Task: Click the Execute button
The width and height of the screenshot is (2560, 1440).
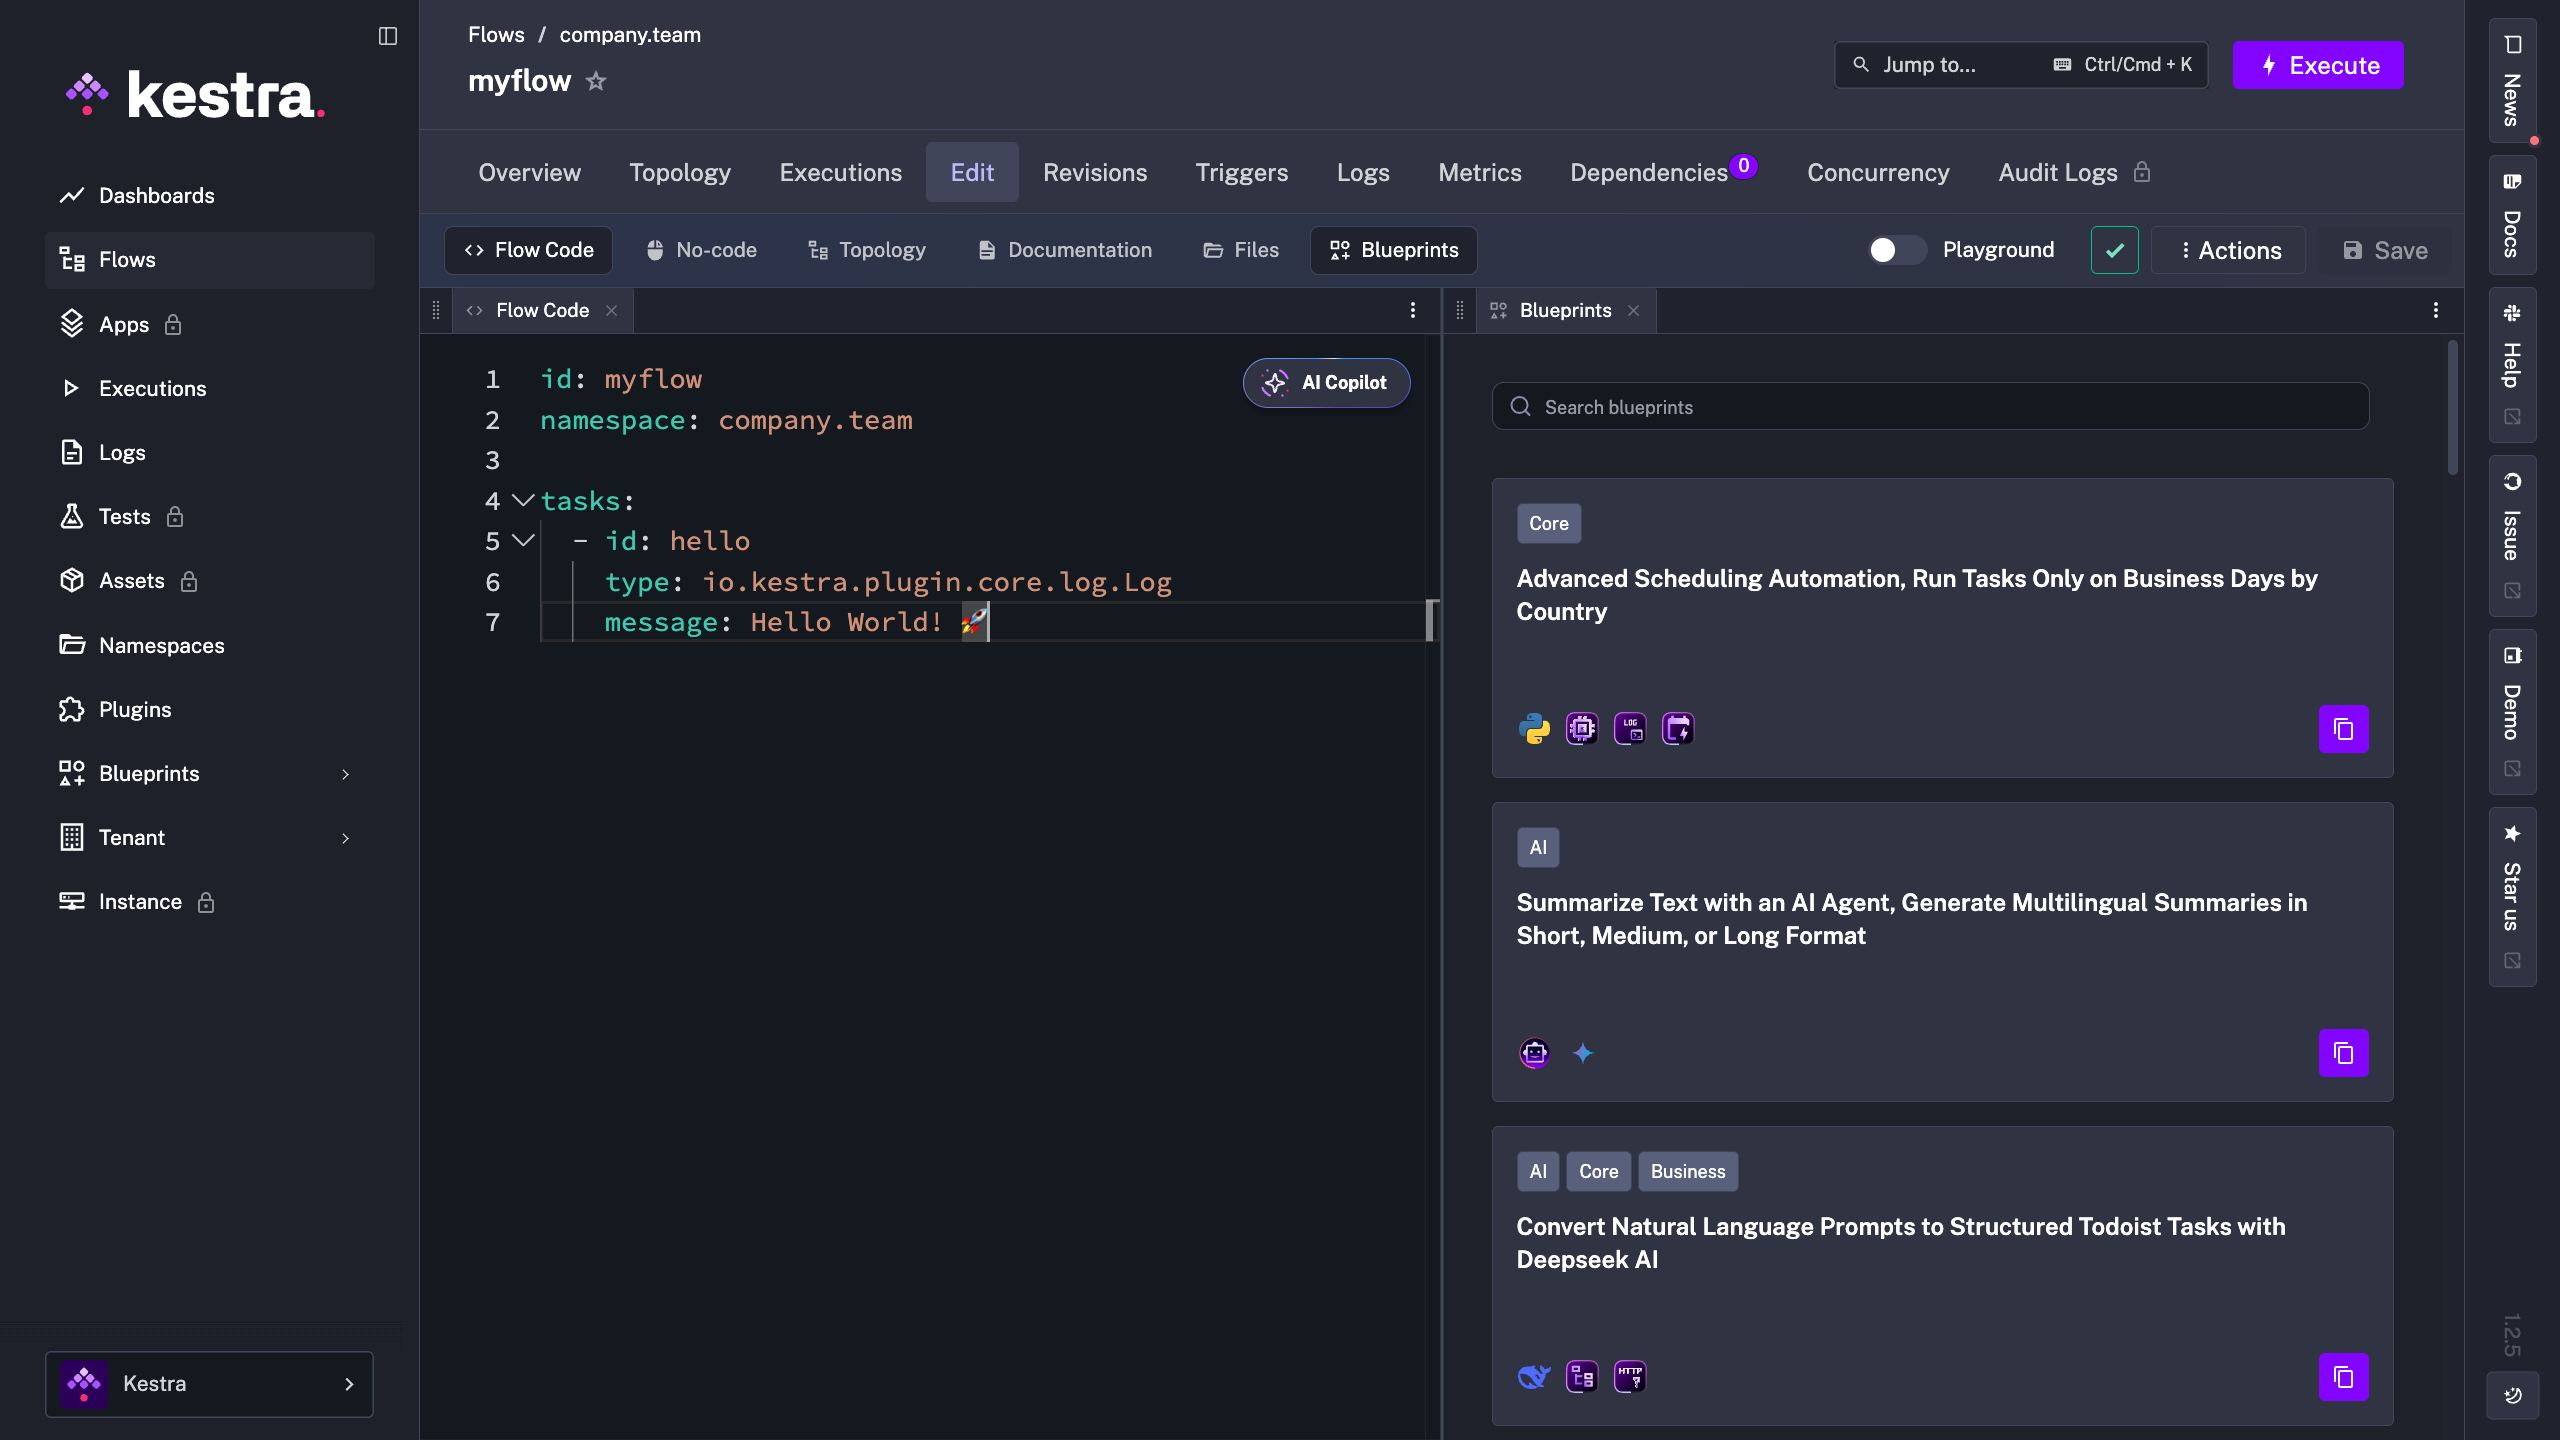Action: pos(2317,65)
